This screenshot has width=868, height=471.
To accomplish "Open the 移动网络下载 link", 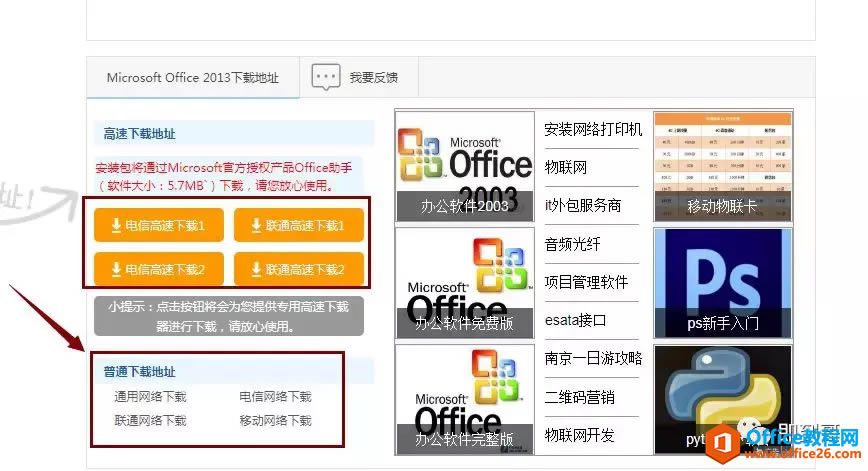I will [275, 421].
